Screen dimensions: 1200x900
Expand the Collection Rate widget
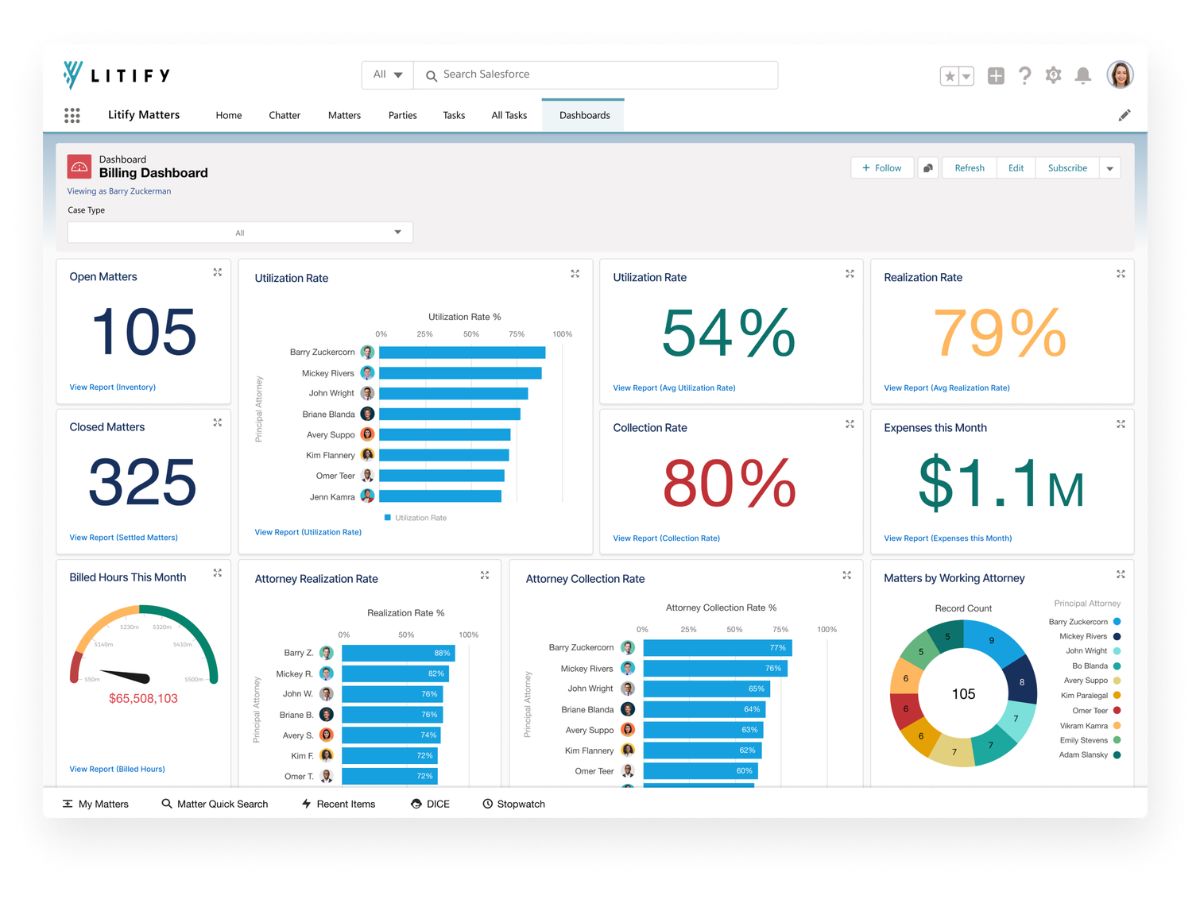click(850, 423)
